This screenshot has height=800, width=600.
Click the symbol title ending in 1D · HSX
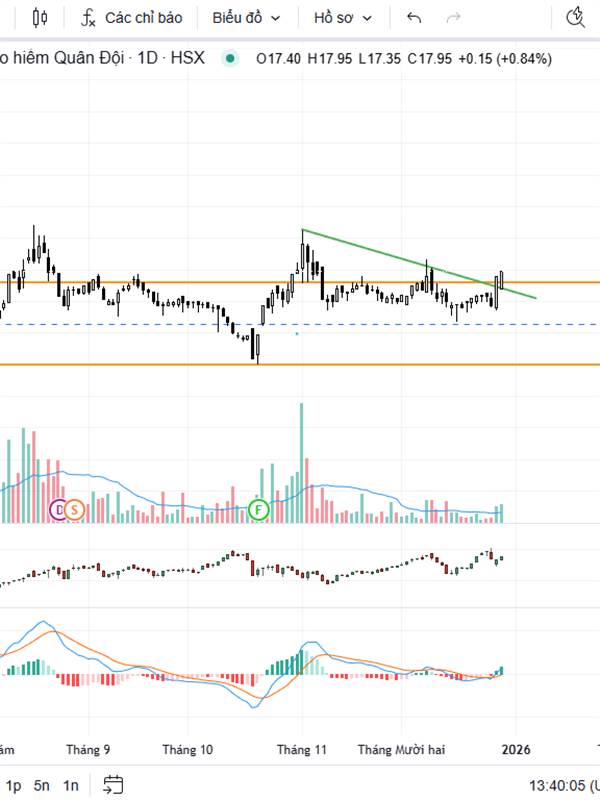click(x=102, y=58)
